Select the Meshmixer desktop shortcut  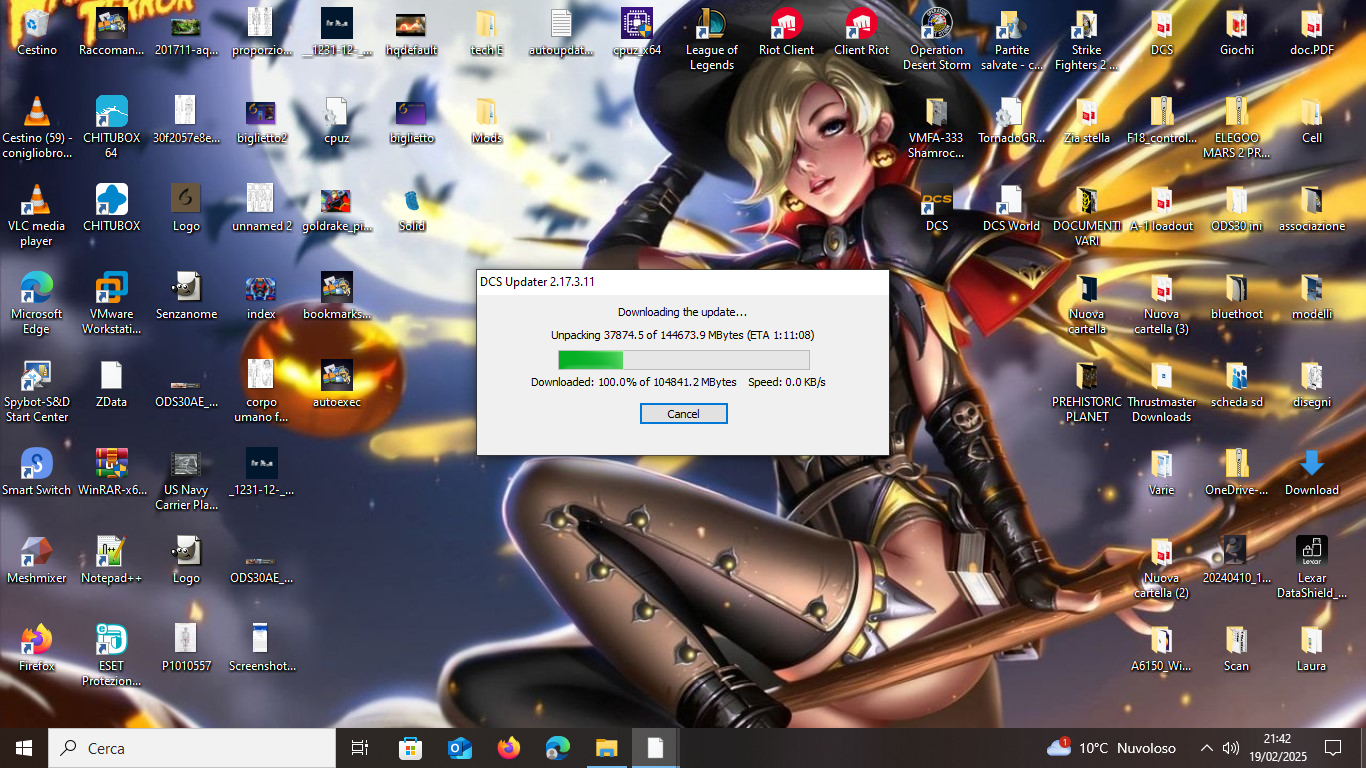tap(37, 559)
